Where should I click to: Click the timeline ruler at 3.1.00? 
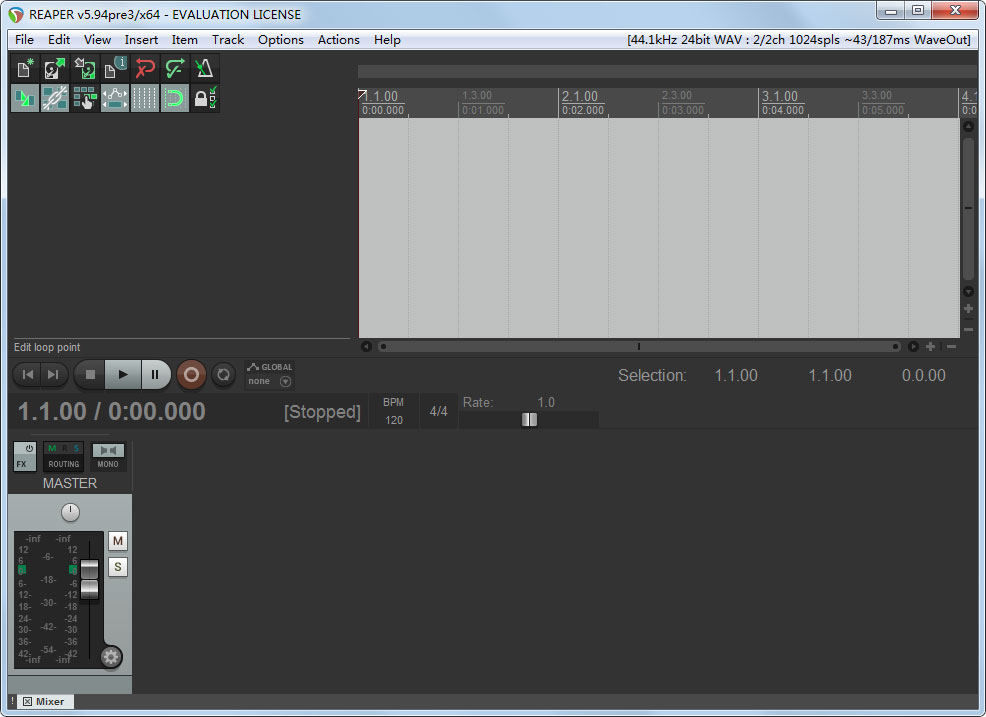pos(780,96)
